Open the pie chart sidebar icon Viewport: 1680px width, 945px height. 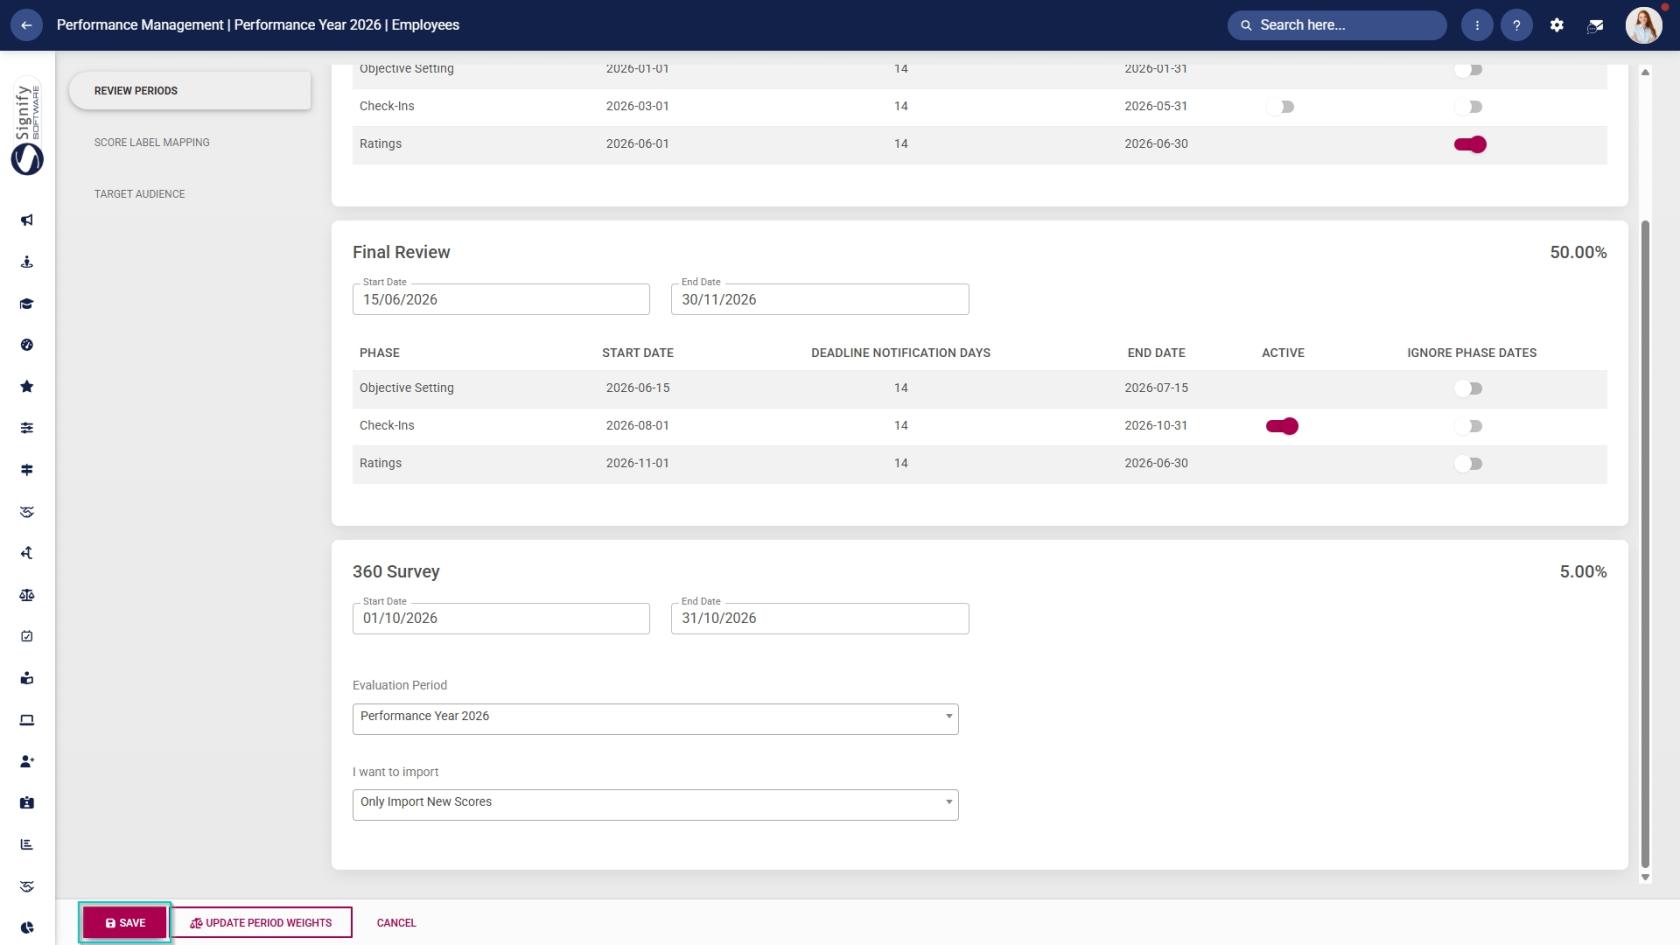[27, 927]
